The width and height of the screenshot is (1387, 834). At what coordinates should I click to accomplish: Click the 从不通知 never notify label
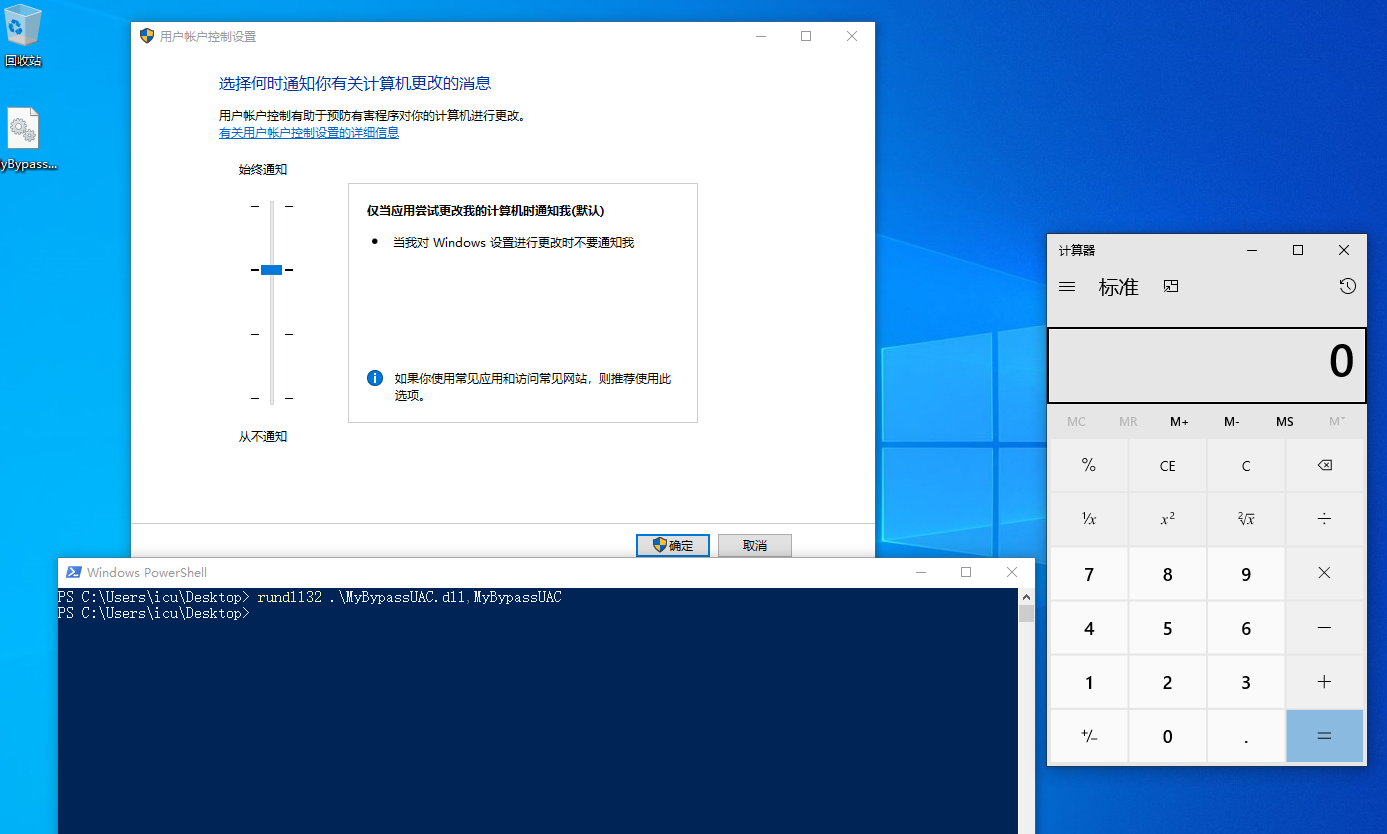(x=263, y=437)
